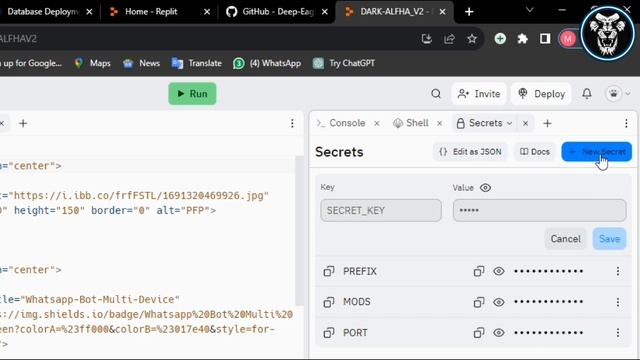640x360 pixels.
Task: Open the News bookmark
Action: [141, 63]
